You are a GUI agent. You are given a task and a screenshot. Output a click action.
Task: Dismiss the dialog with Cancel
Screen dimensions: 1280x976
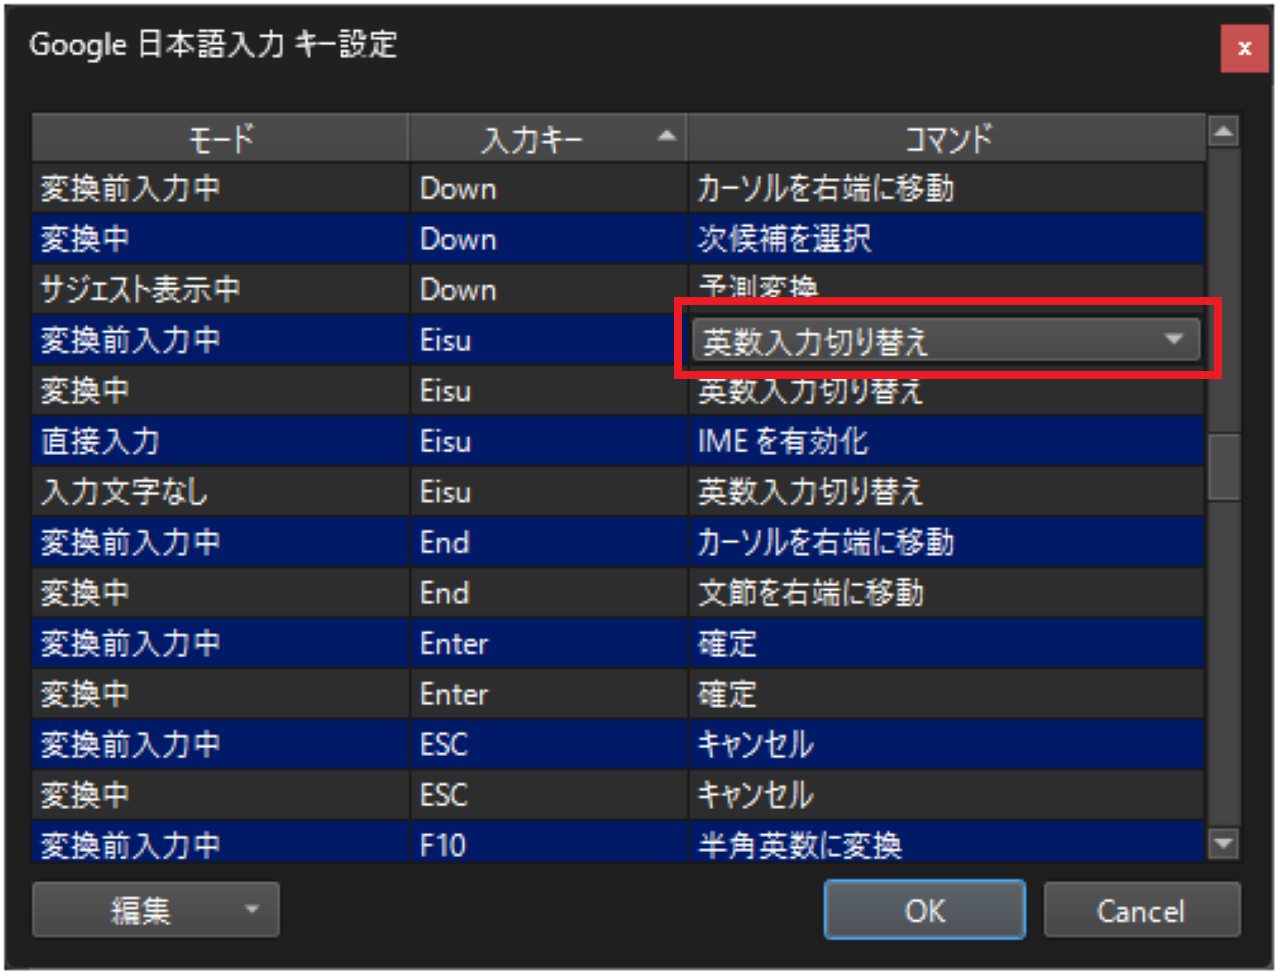(x=1141, y=910)
